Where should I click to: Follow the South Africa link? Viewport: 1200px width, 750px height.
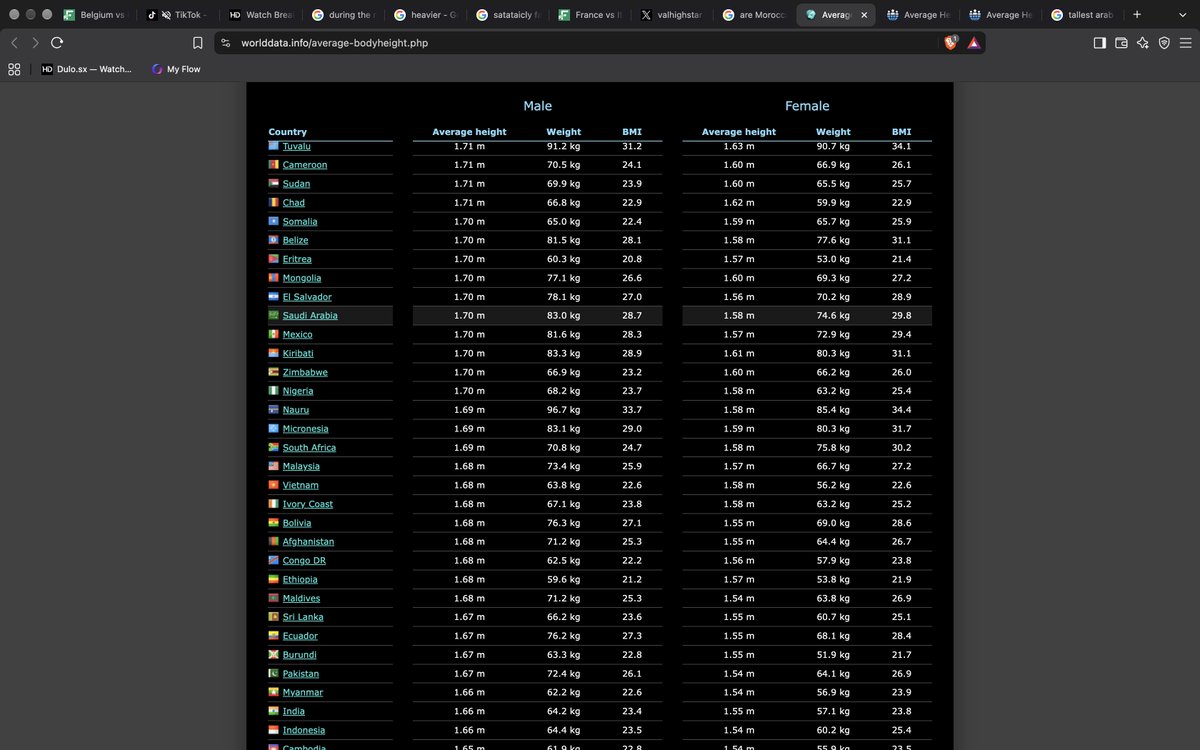pos(309,448)
